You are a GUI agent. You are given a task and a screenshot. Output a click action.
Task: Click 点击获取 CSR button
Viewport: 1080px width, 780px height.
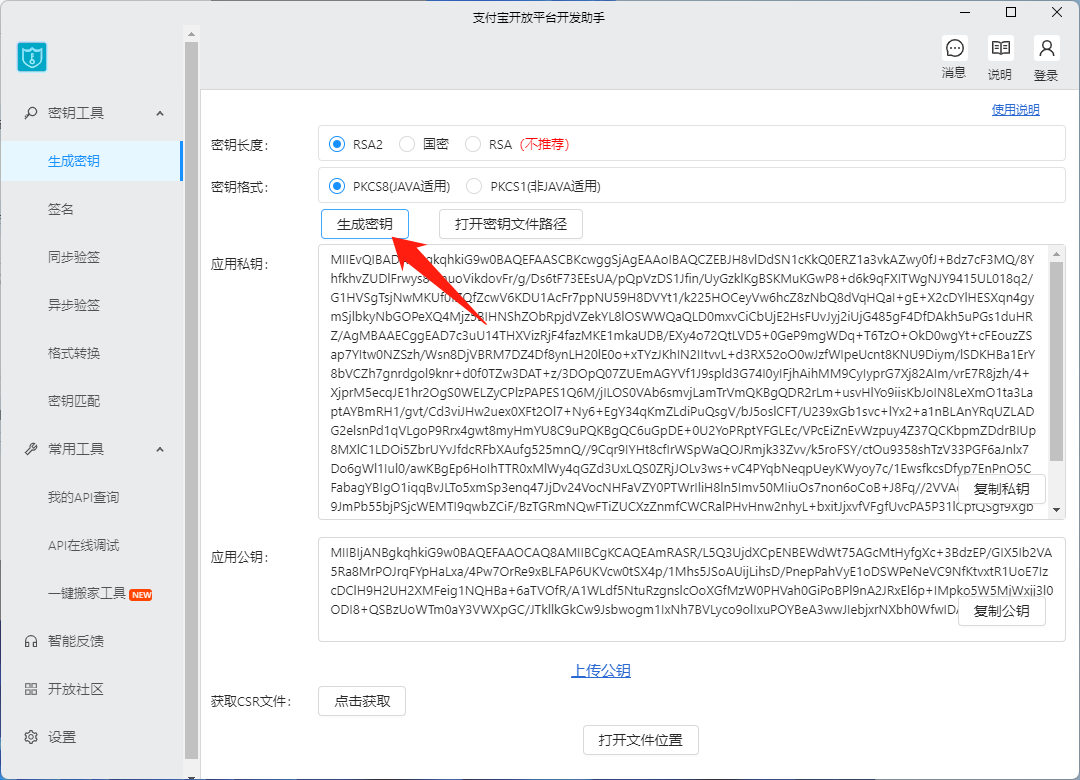click(362, 701)
